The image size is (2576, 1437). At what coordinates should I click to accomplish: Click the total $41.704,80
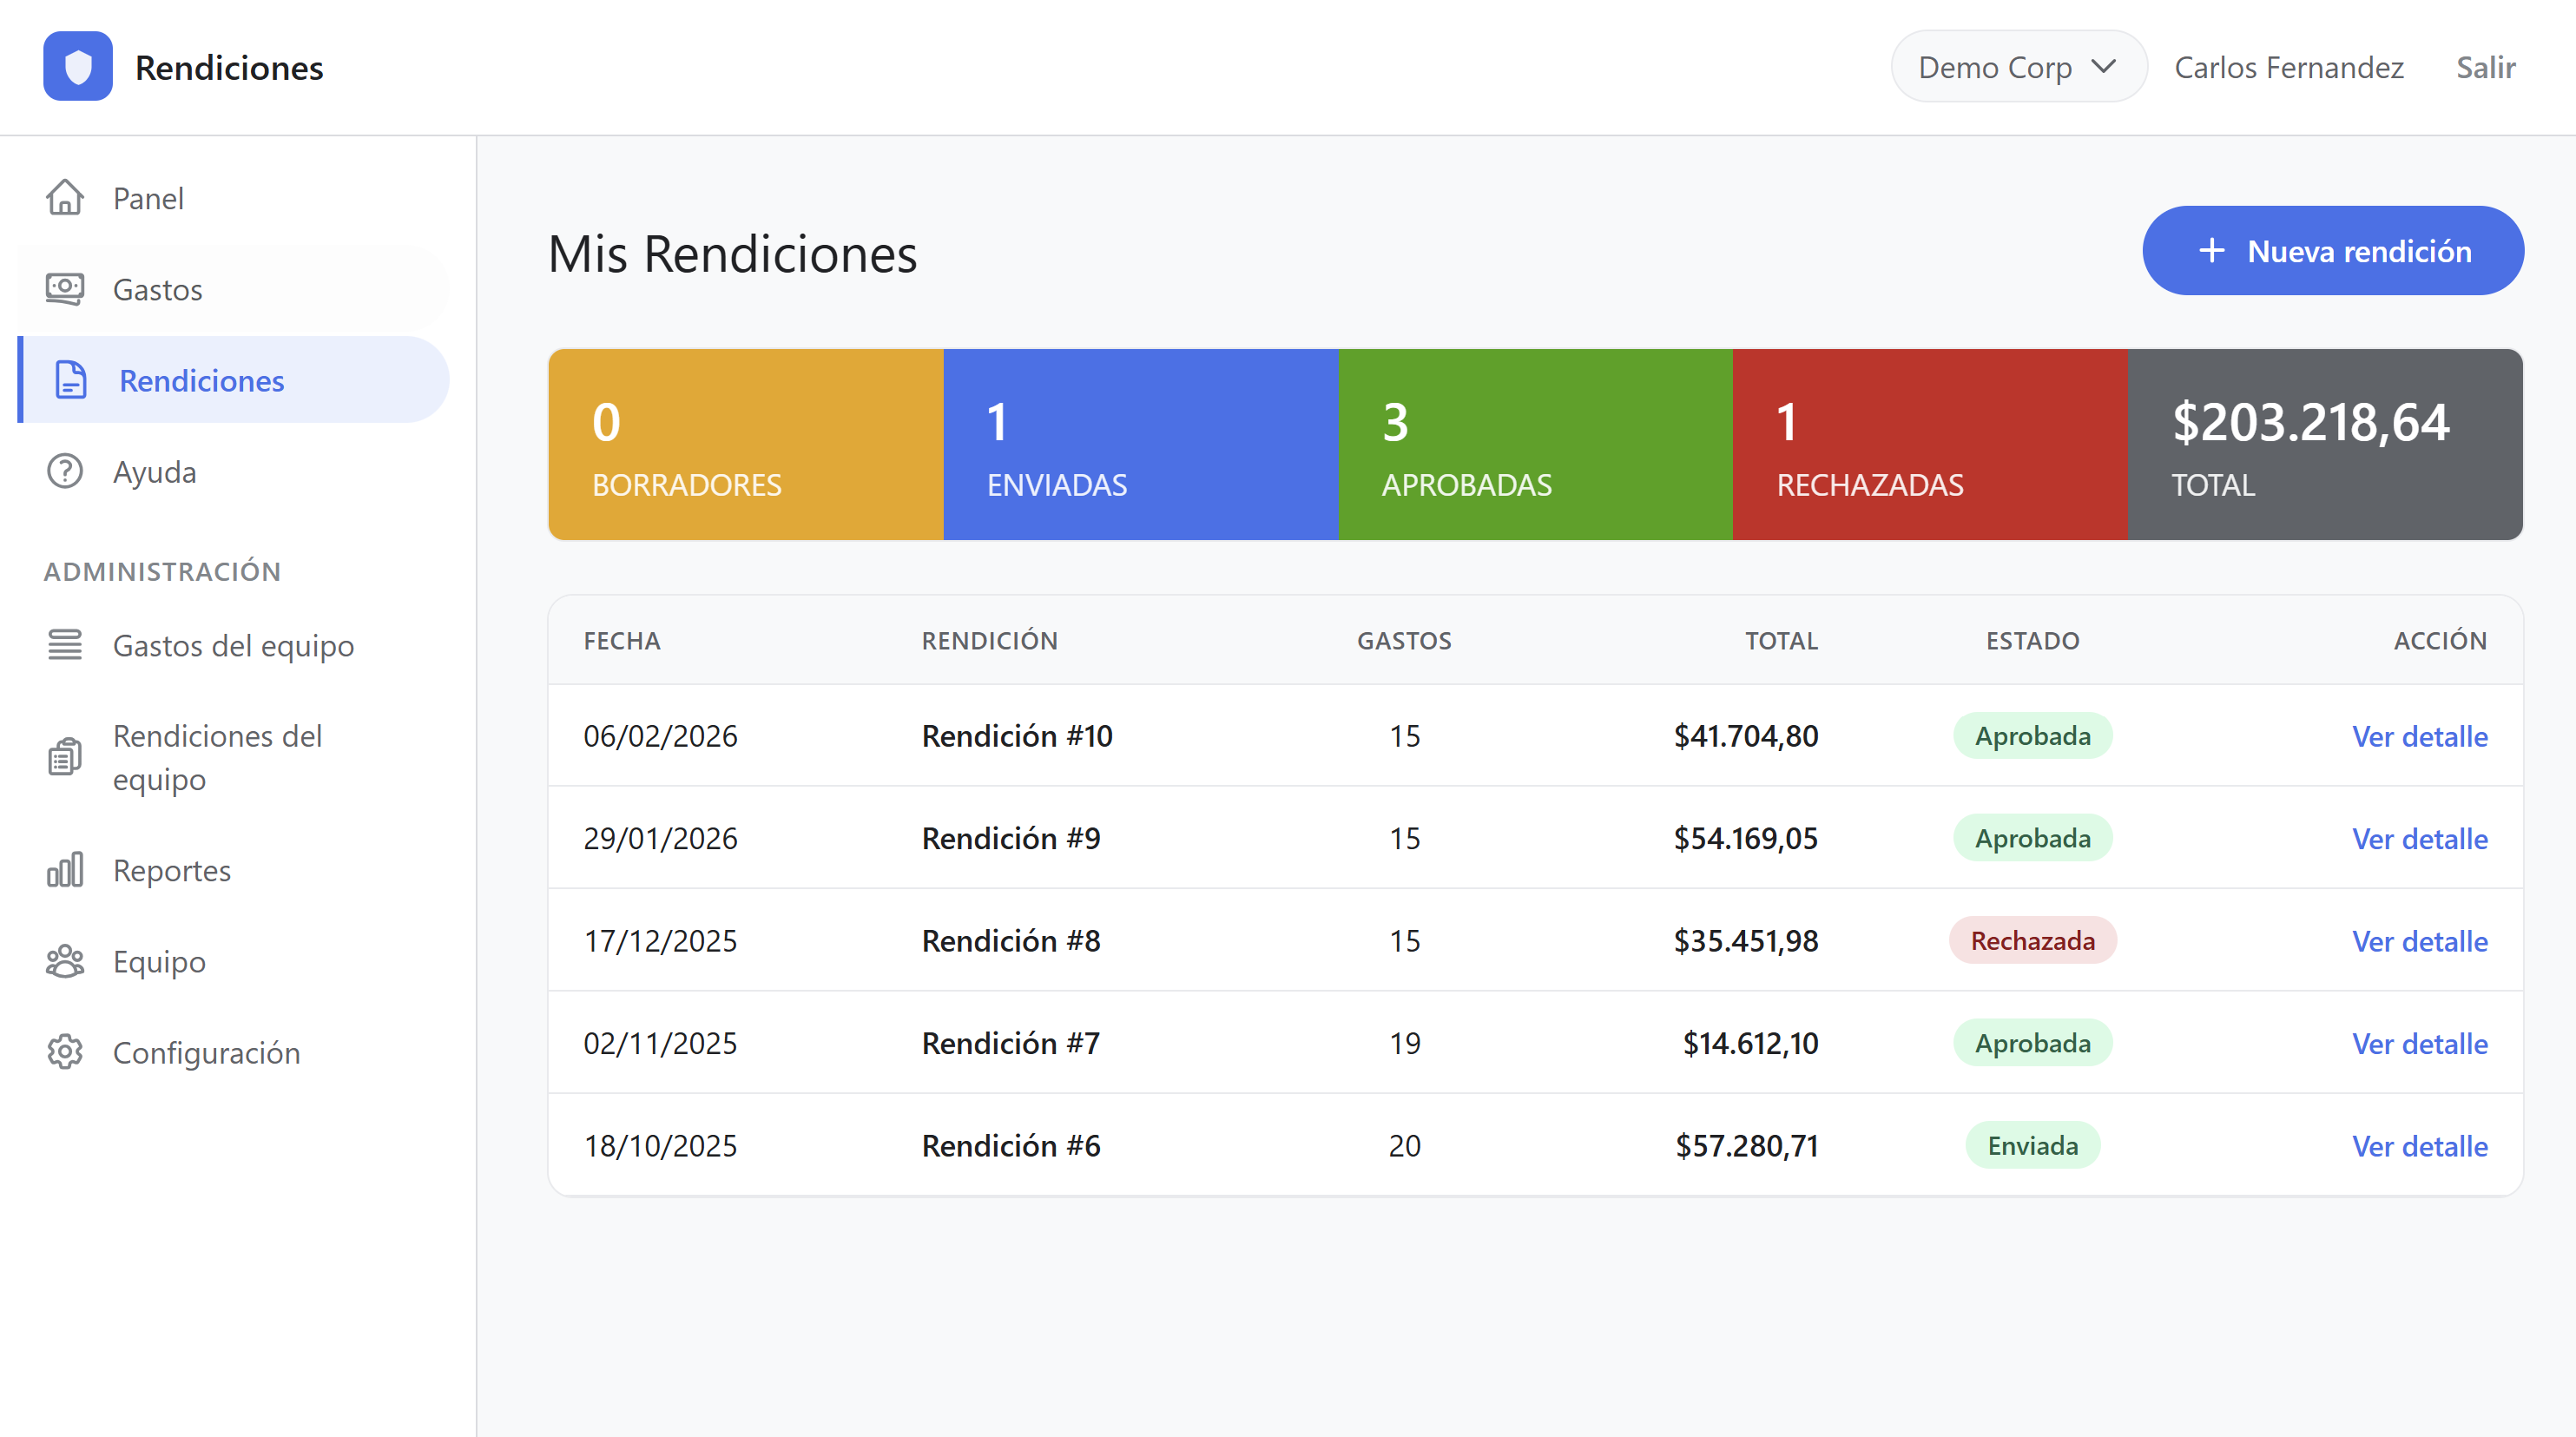tap(1746, 736)
